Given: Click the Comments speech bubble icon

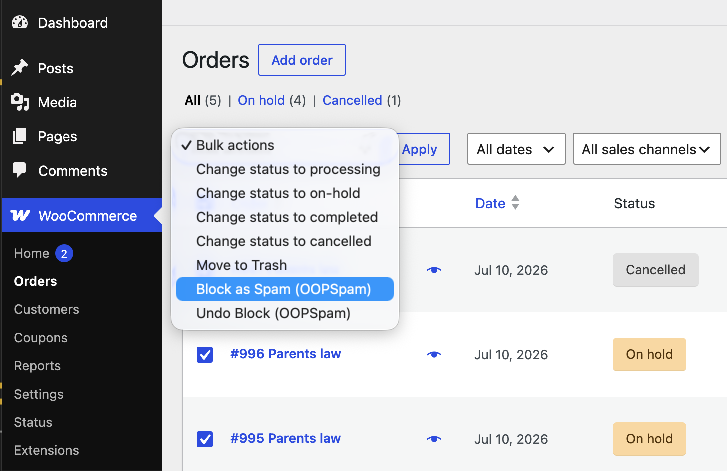Looking at the screenshot, I should 19,170.
